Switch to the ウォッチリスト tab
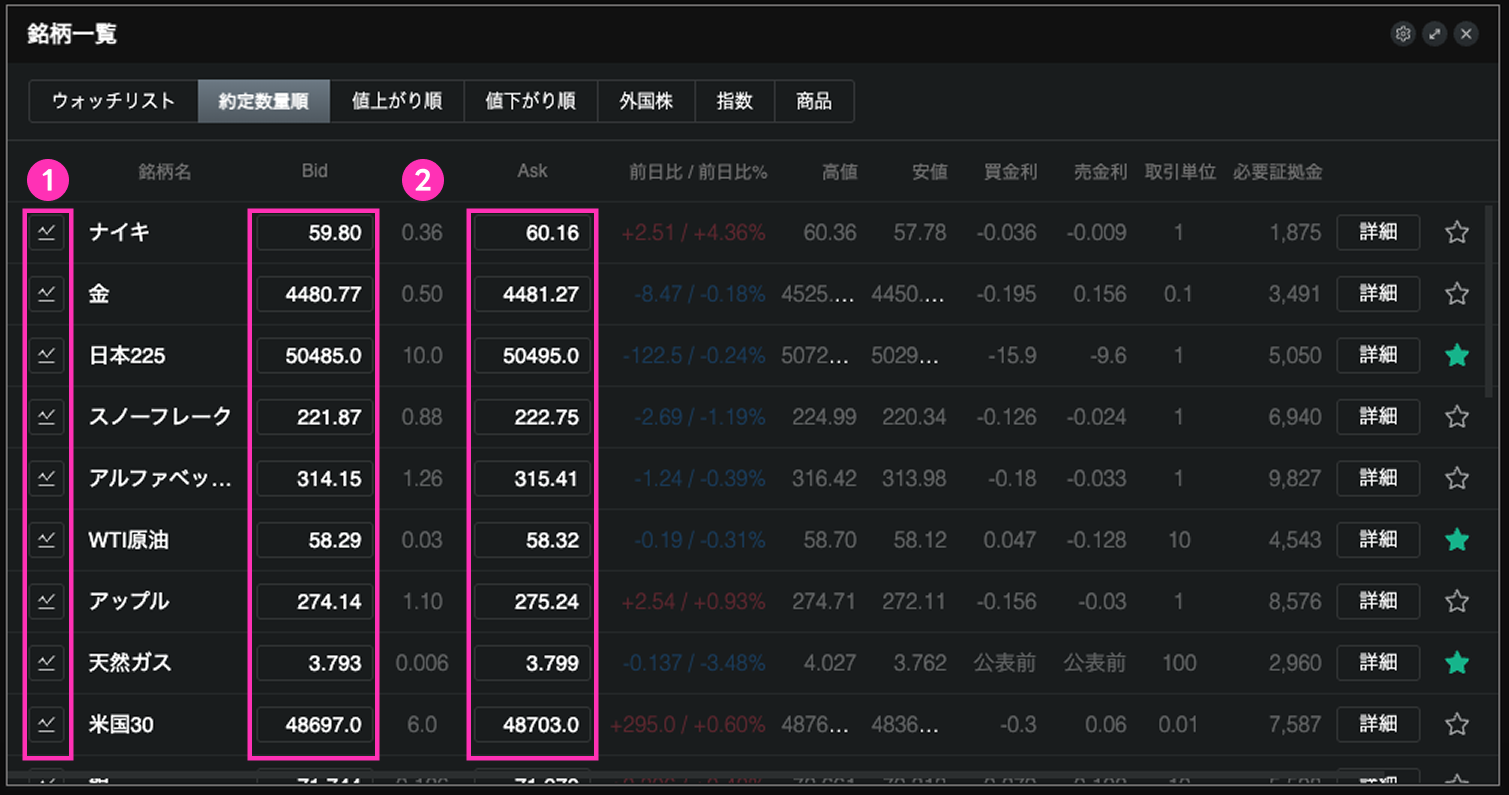 pyautogui.click(x=113, y=101)
